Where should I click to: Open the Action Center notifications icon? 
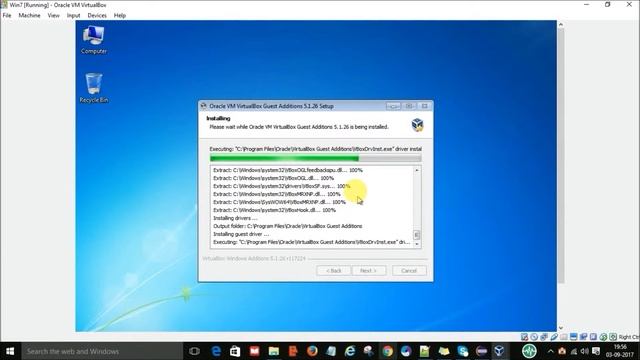[596, 351]
